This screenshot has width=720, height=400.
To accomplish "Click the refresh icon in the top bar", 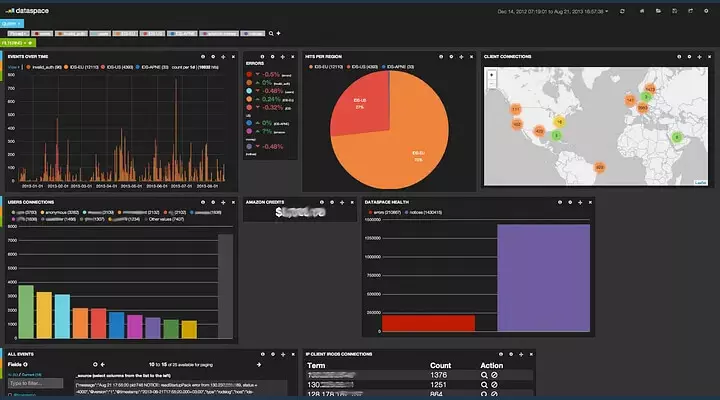I will tap(623, 11).
